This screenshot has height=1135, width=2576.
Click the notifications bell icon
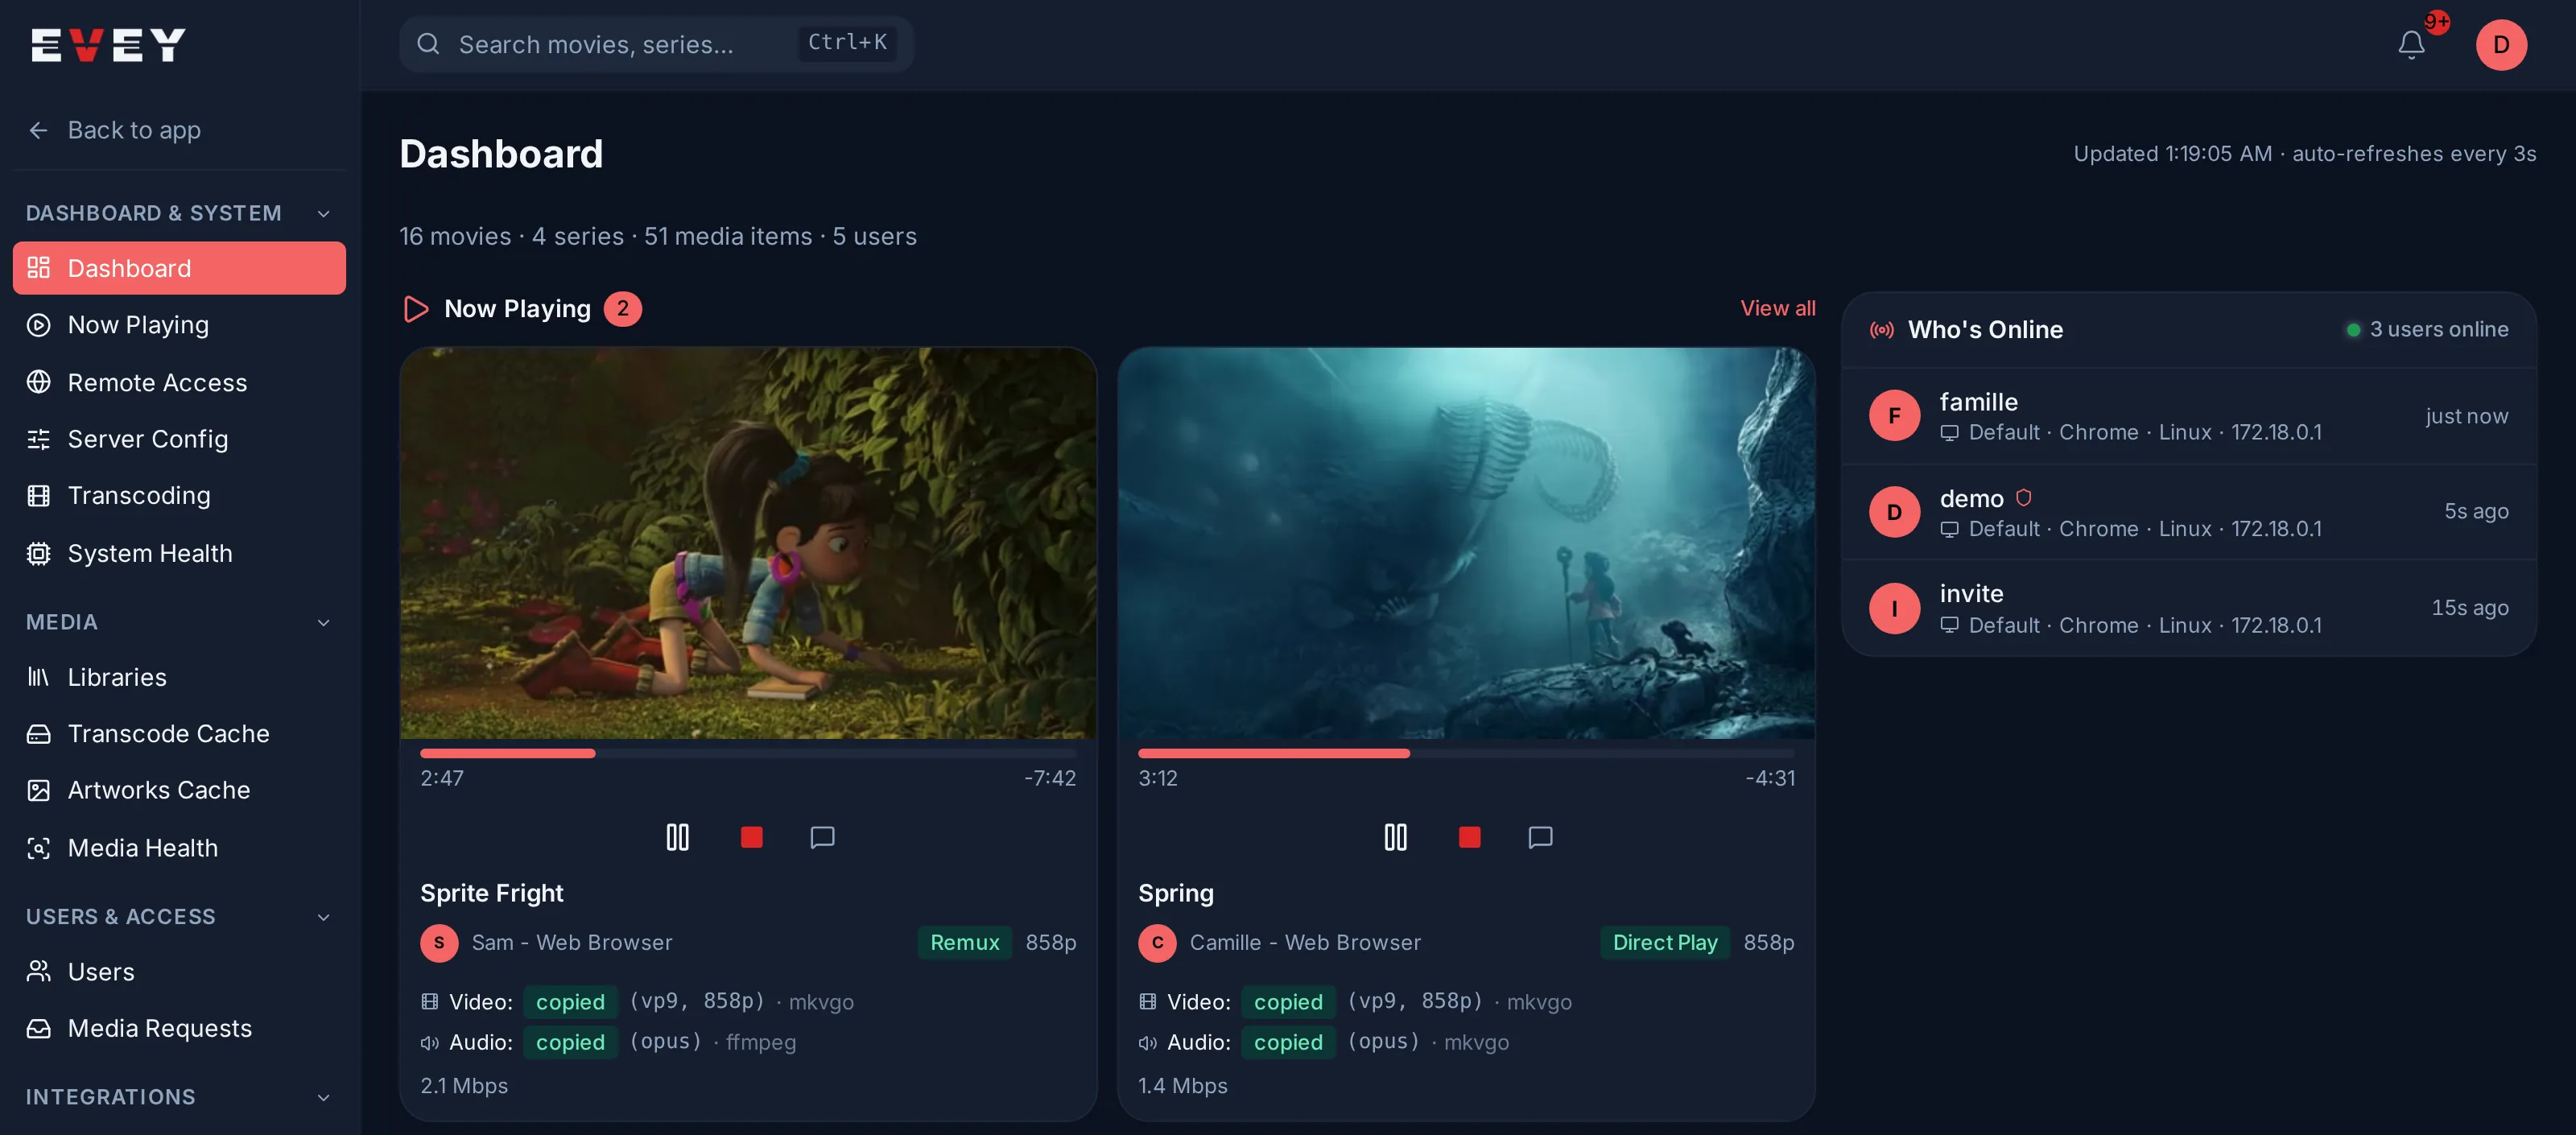2411,45
